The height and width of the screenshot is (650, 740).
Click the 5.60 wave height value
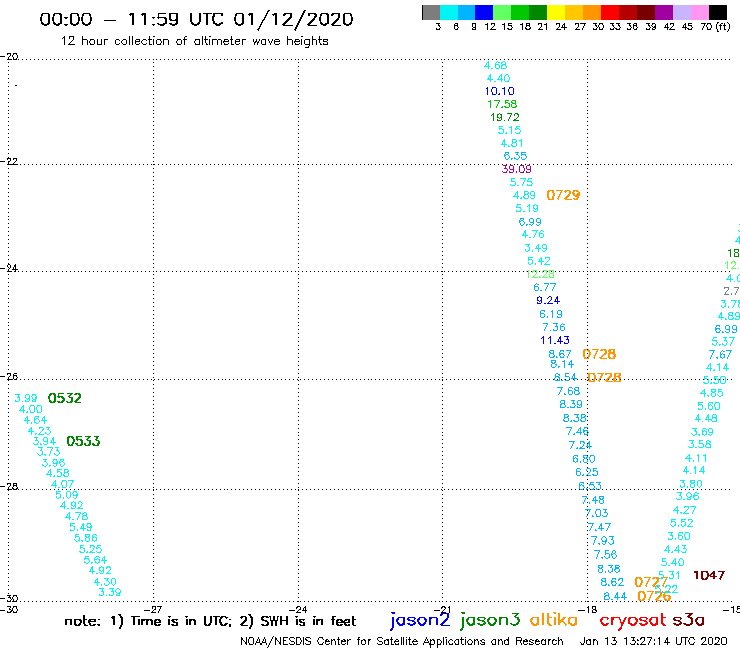[709, 406]
